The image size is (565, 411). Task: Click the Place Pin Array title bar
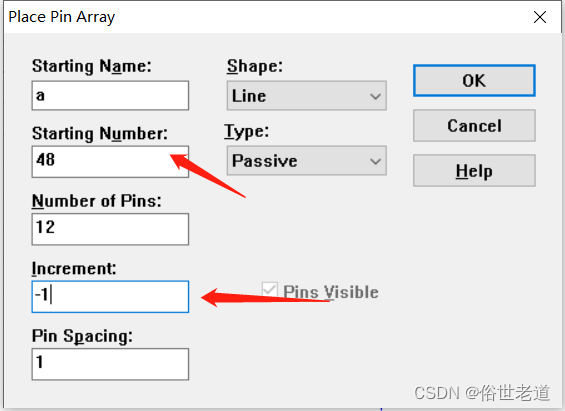click(x=267, y=17)
